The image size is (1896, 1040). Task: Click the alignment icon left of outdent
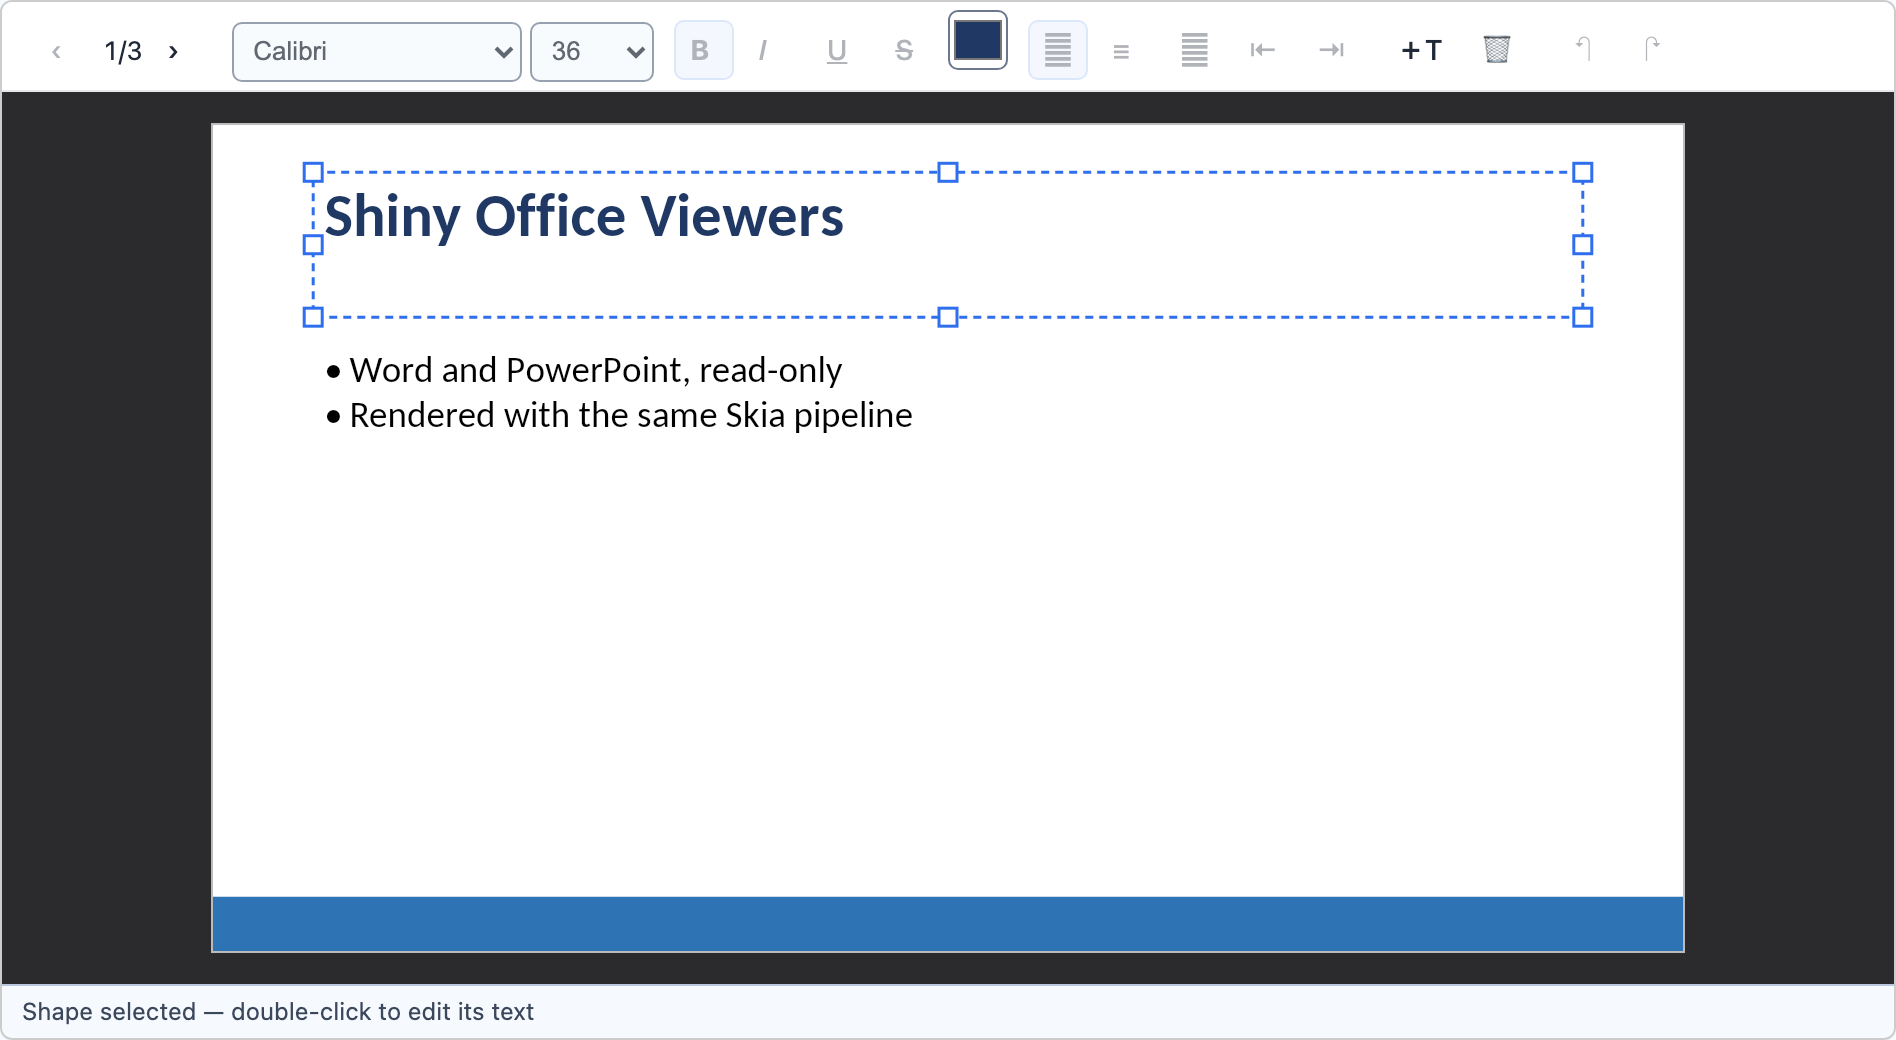coord(1194,50)
